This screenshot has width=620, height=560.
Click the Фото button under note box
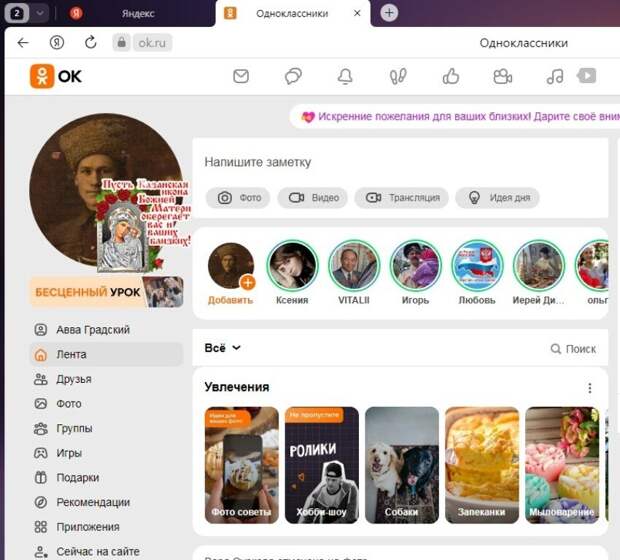click(238, 198)
